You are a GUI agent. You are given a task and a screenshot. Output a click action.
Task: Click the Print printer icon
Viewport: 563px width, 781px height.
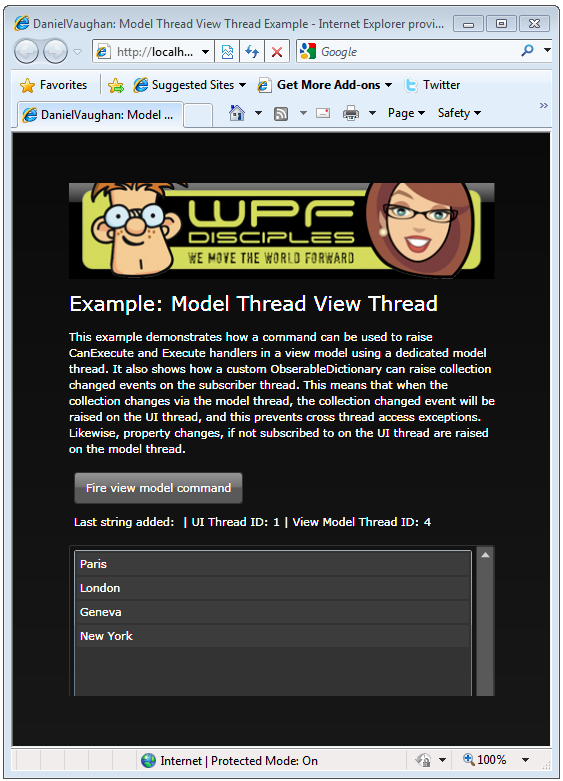coord(351,114)
